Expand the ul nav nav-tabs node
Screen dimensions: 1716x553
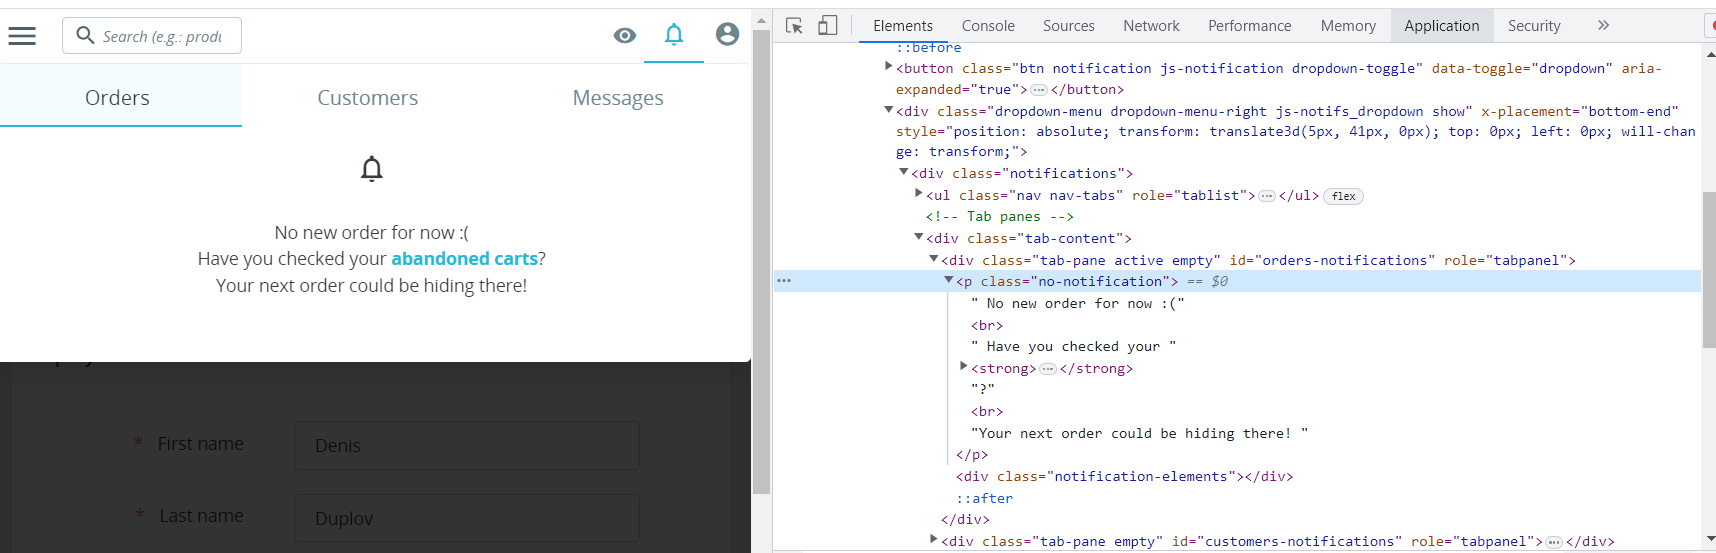[918, 194]
